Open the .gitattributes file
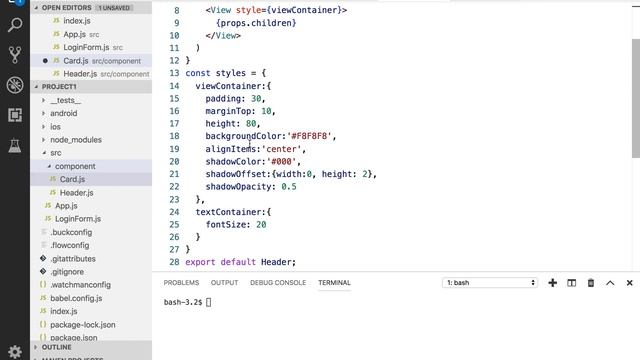Image resolution: width=640 pixels, height=360 pixels. (x=73, y=259)
